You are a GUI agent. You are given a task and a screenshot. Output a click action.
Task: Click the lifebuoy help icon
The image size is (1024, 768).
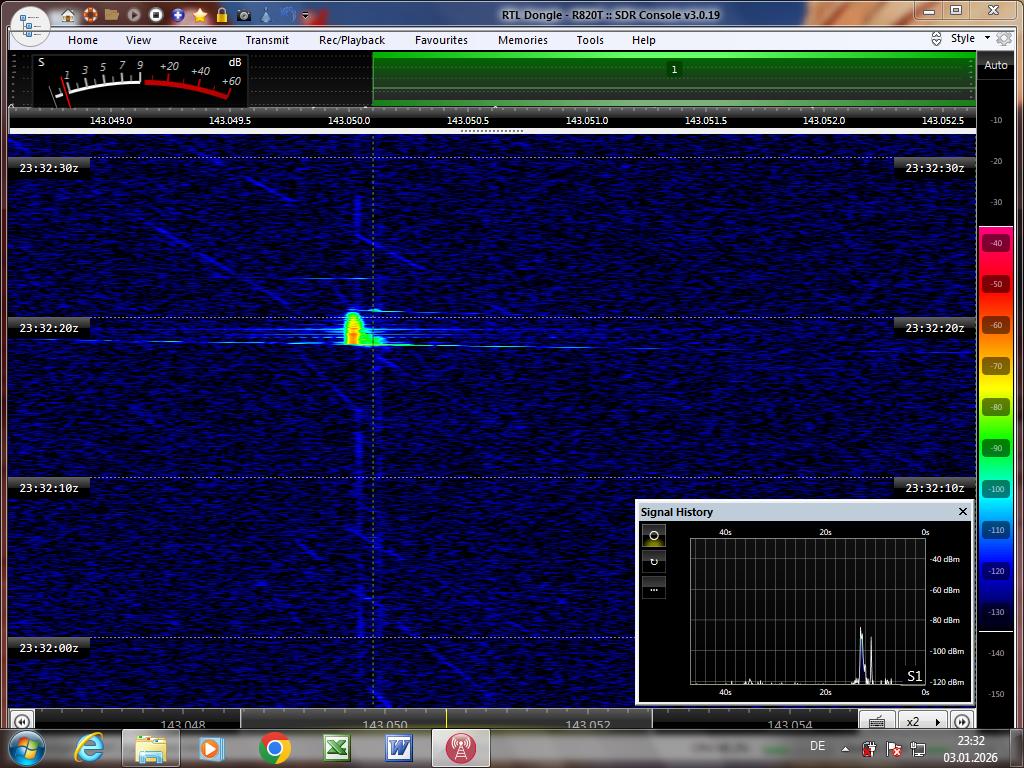90,14
